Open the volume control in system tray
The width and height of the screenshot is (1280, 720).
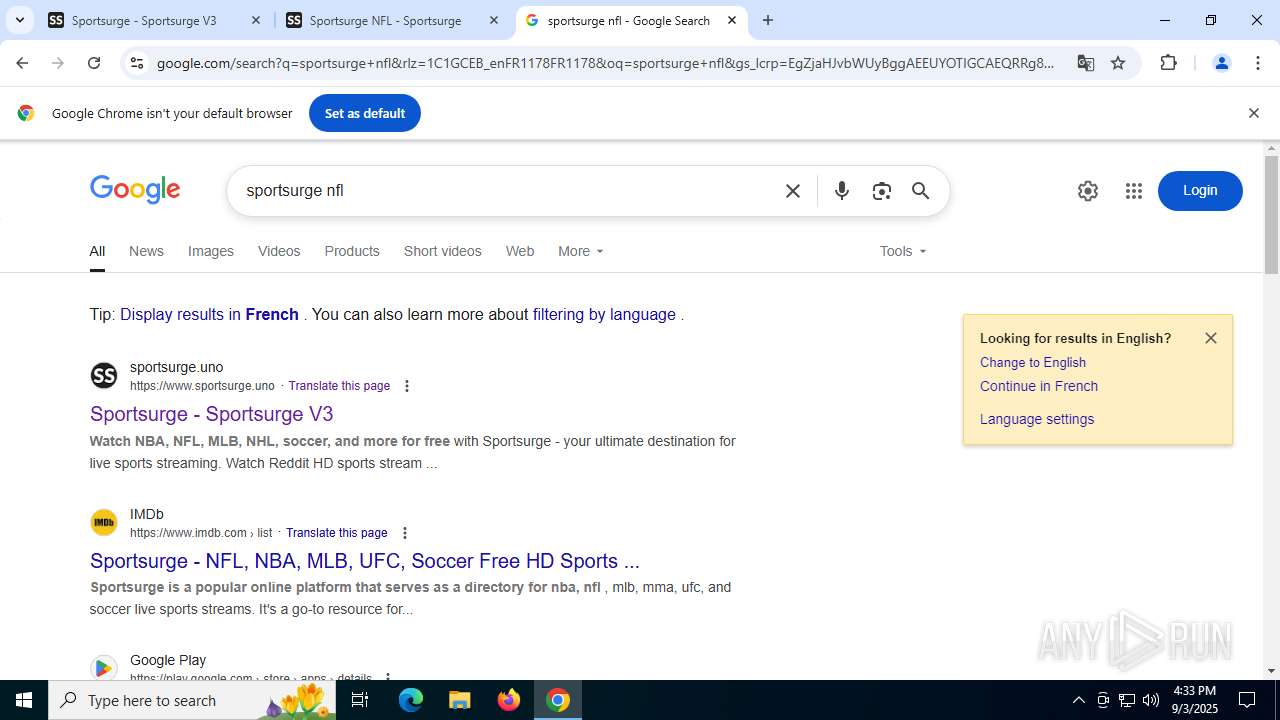pyautogui.click(x=1151, y=700)
